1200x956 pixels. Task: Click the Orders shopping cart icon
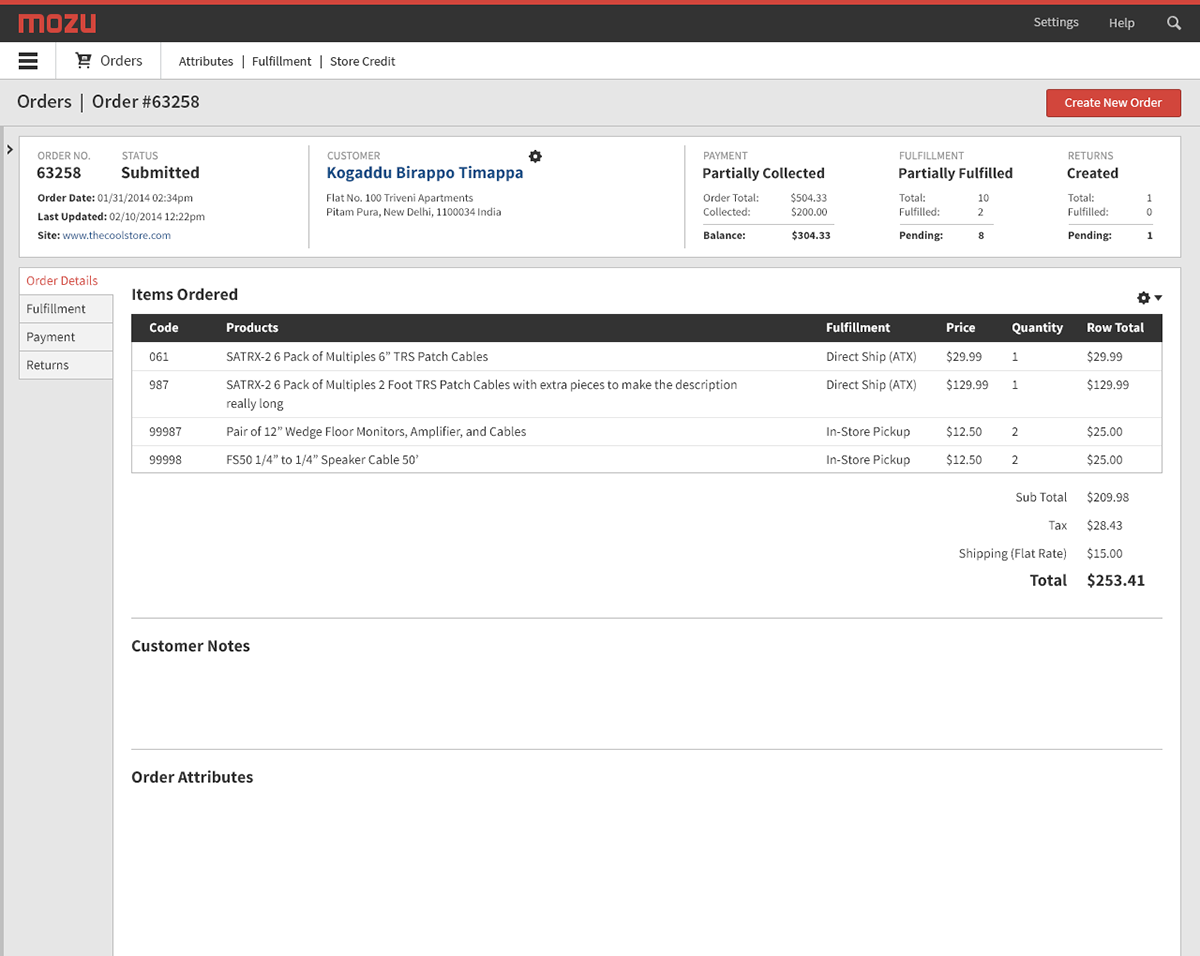pyautogui.click(x=84, y=61)
